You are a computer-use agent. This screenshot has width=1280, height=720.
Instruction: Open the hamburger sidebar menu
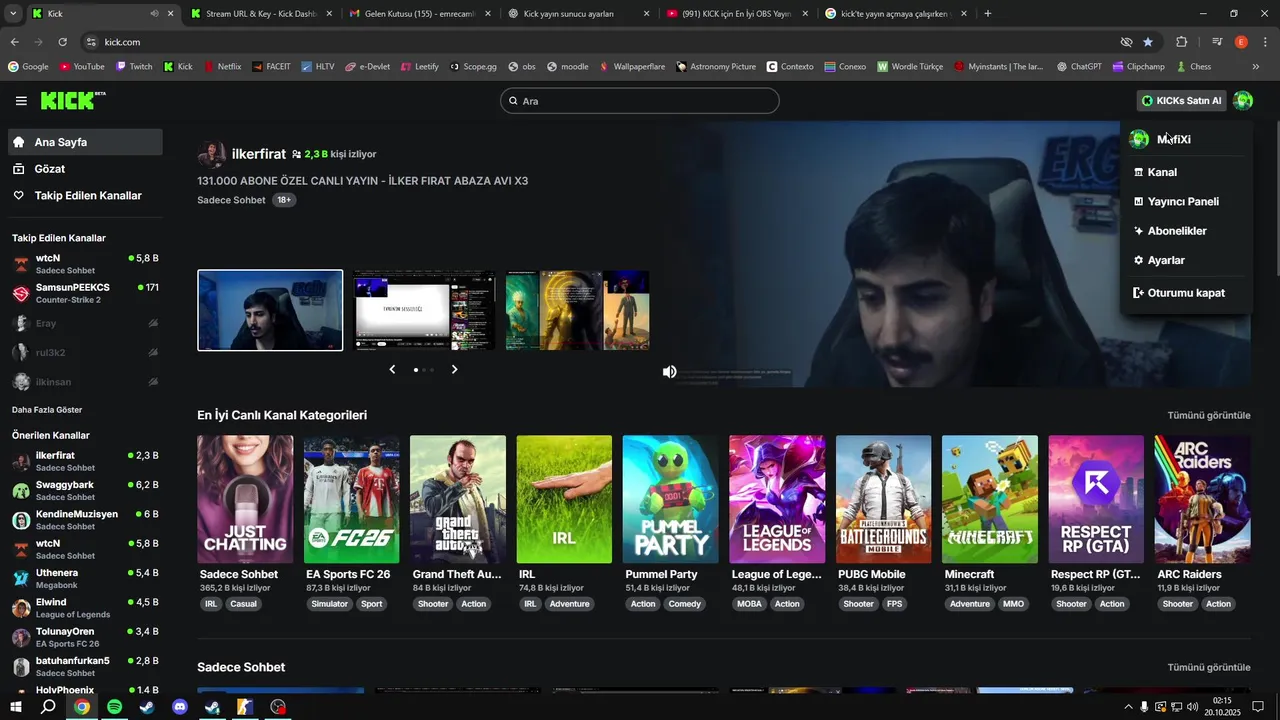point(21,101)
